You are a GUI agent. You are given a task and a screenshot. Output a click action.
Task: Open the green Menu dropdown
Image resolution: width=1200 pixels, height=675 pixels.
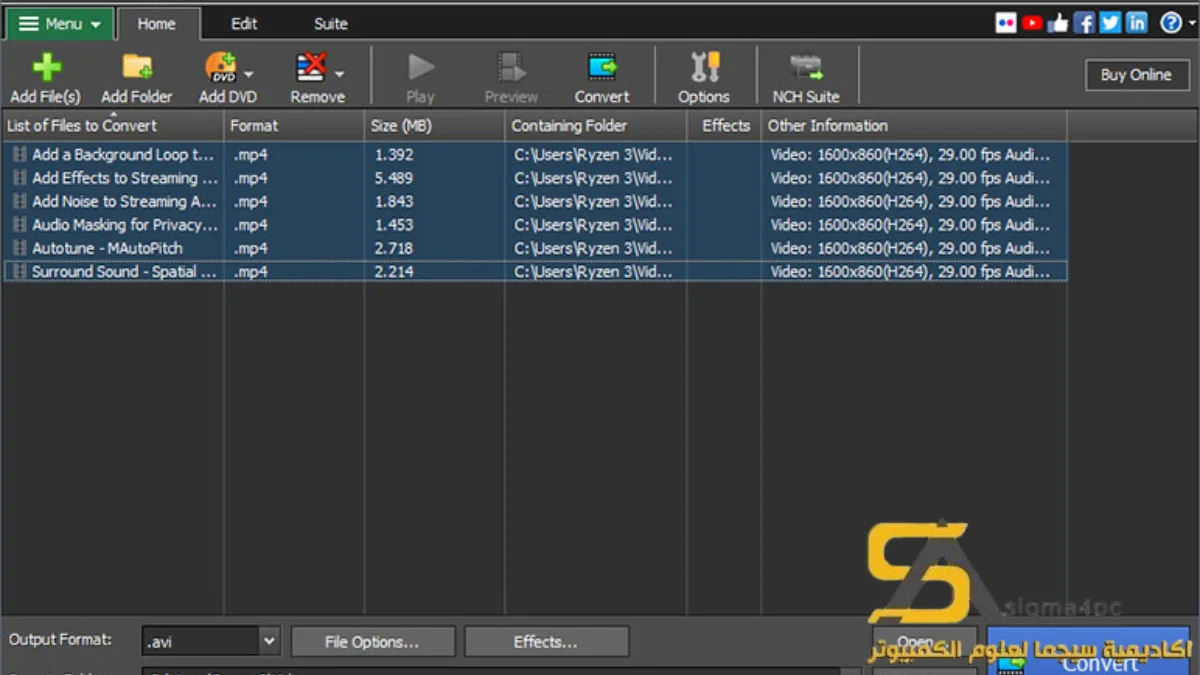[60, 24]
